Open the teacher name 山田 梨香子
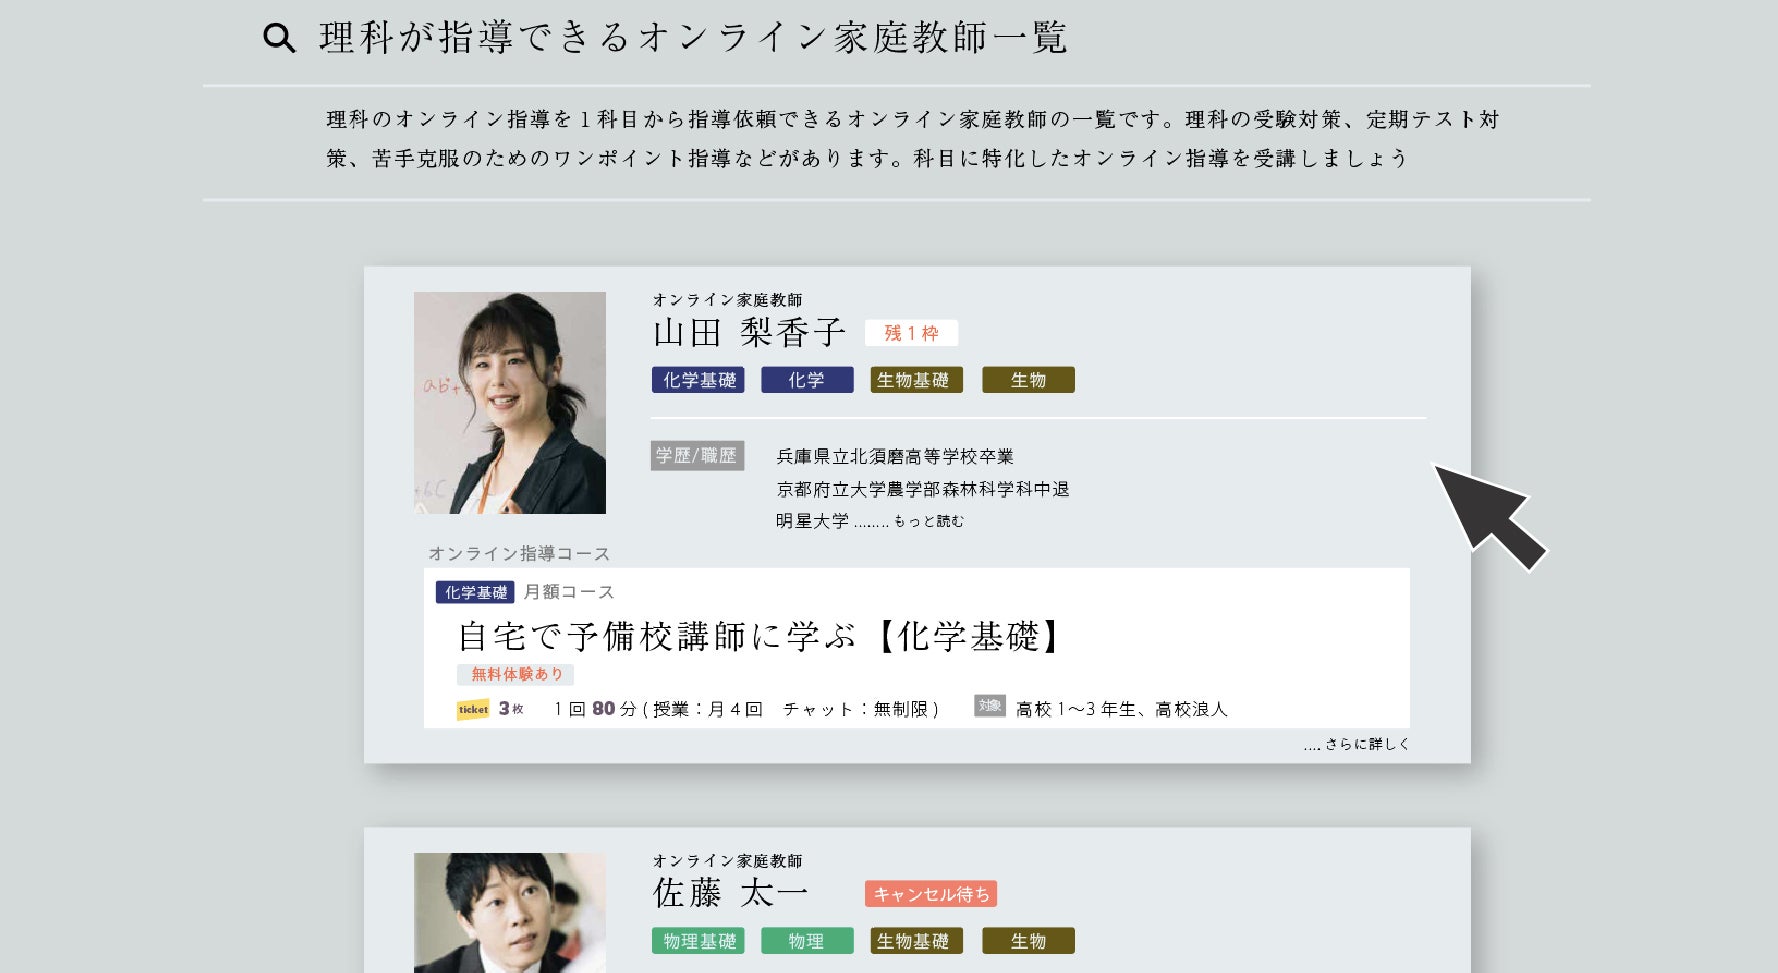1778x973 pixels. click(x=749, y=333)
